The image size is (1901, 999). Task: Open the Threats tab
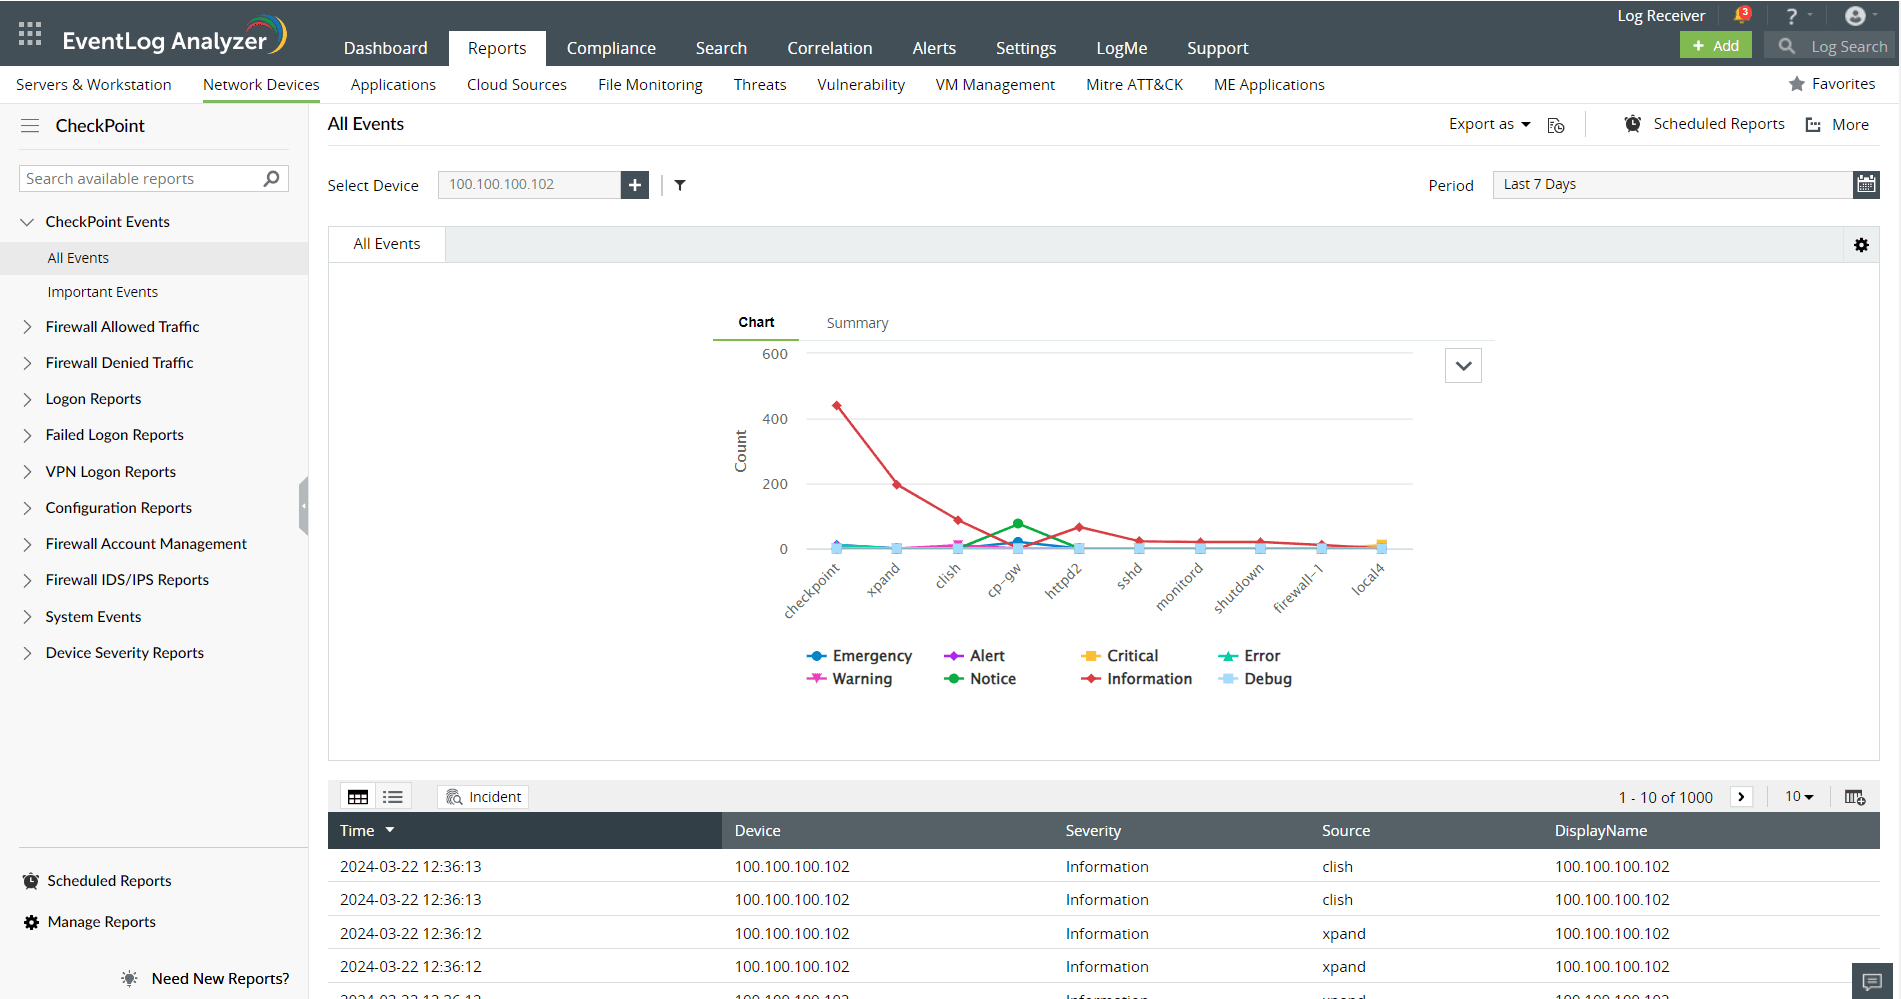click(760, 84)
